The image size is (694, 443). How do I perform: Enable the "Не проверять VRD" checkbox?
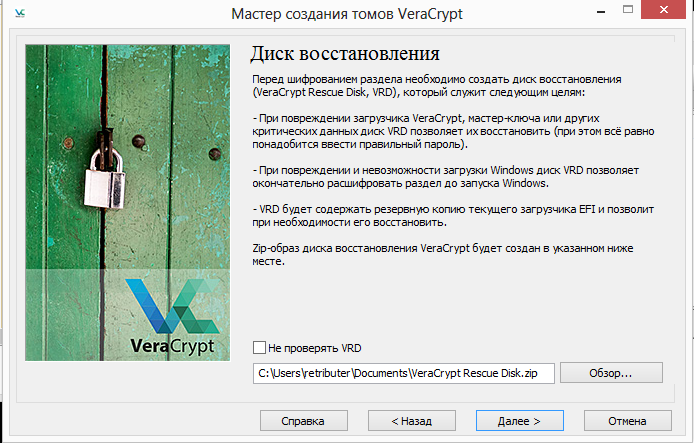tap(260, 348)
